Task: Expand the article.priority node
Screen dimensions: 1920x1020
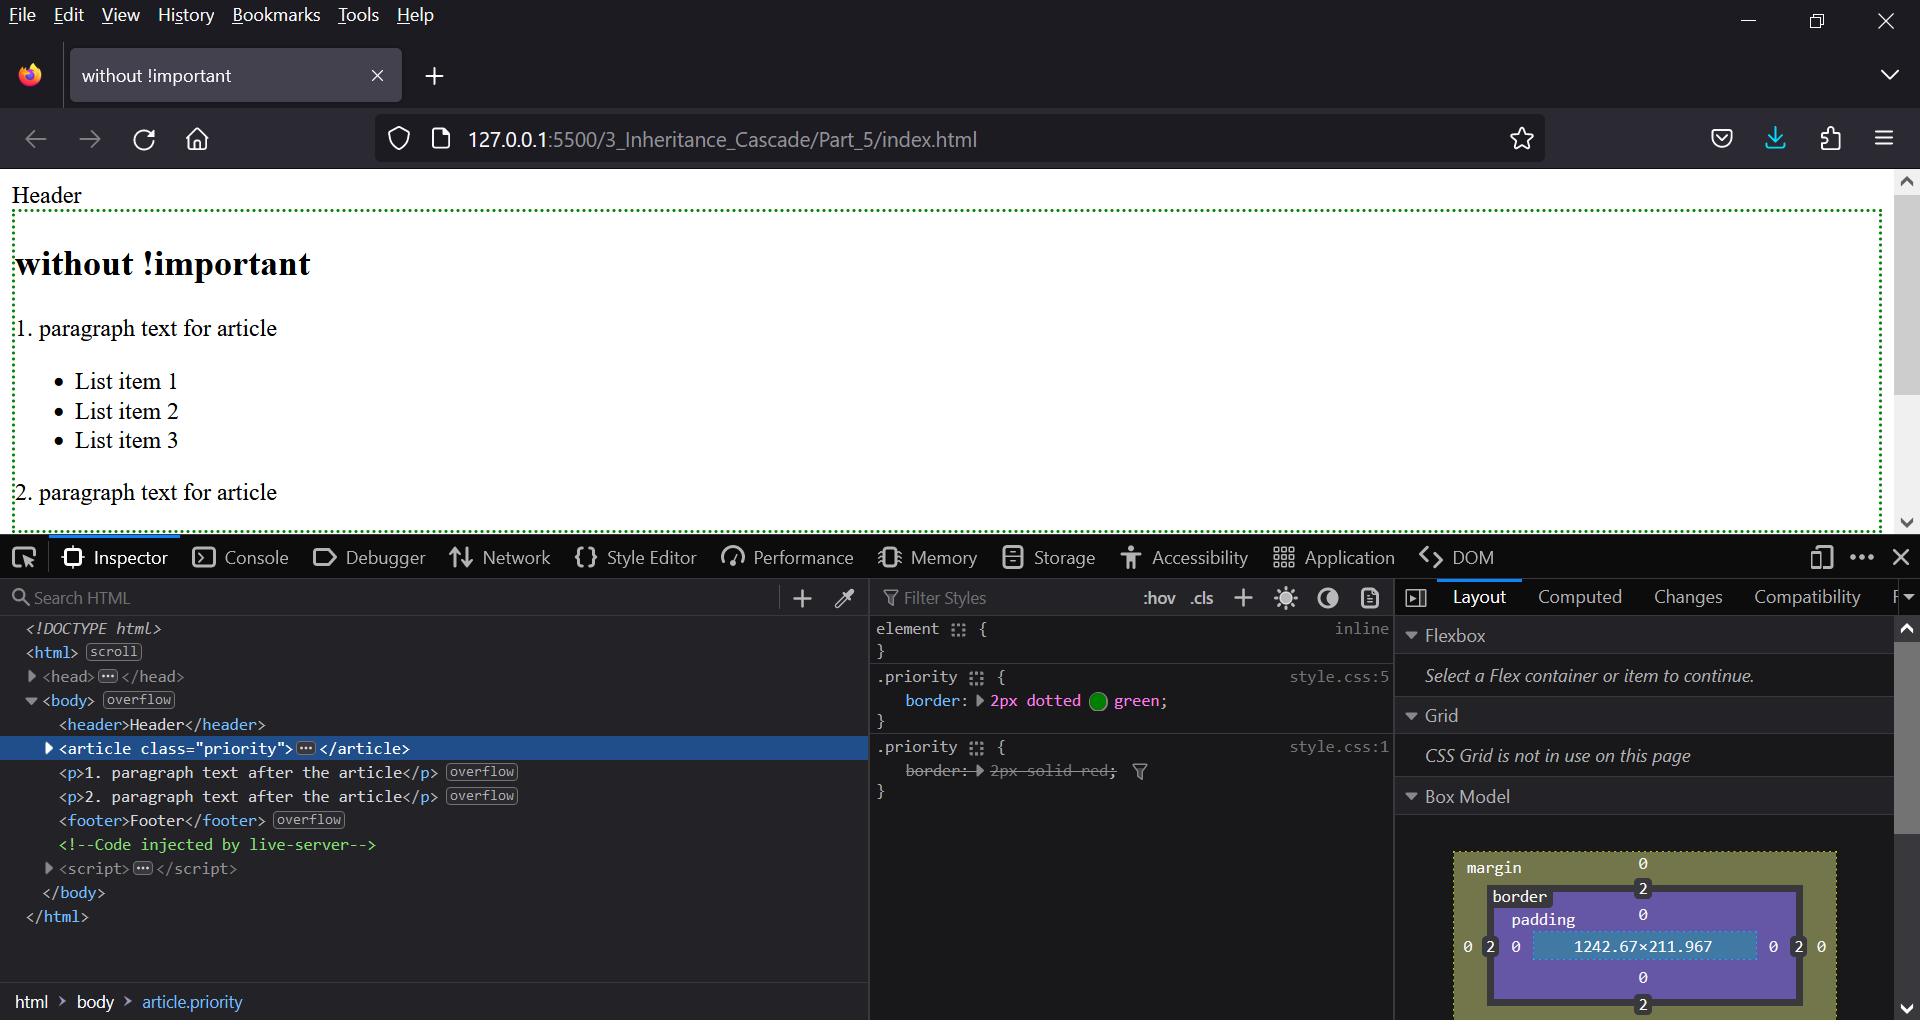Action: point(48,748)
